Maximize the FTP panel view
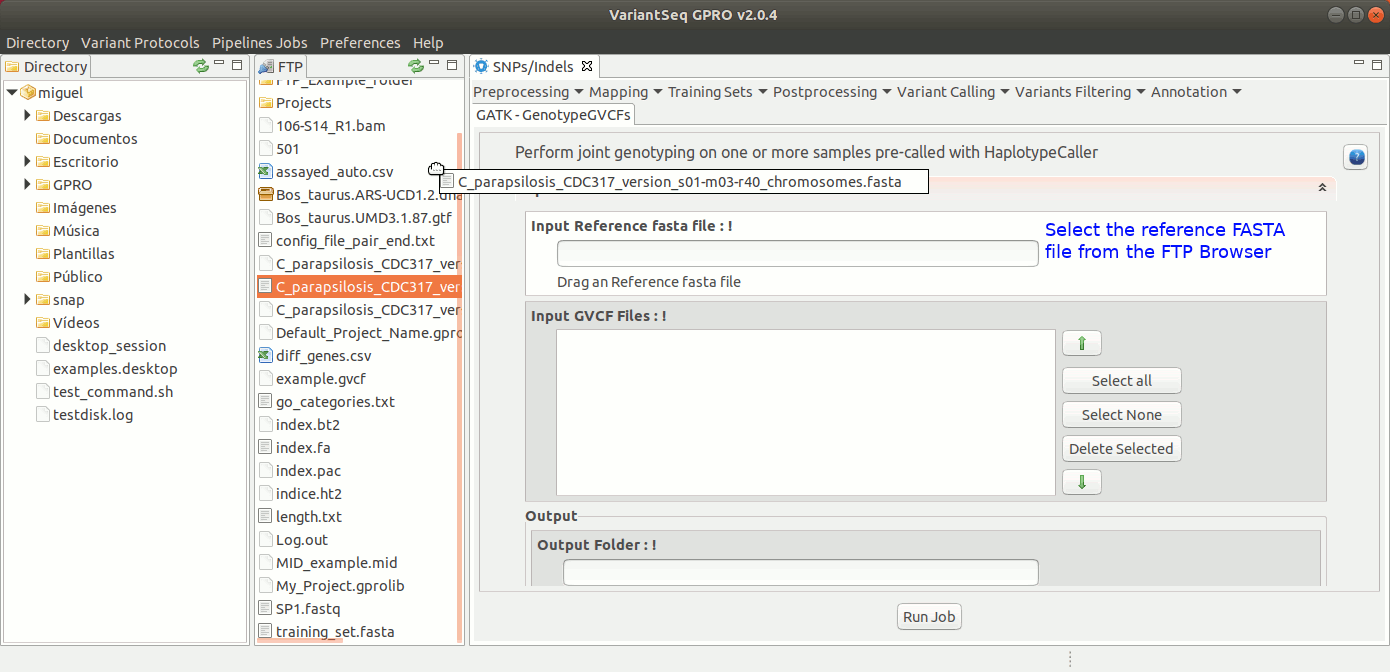This screenshot has width=1390, height=672. tap(451, 65)
